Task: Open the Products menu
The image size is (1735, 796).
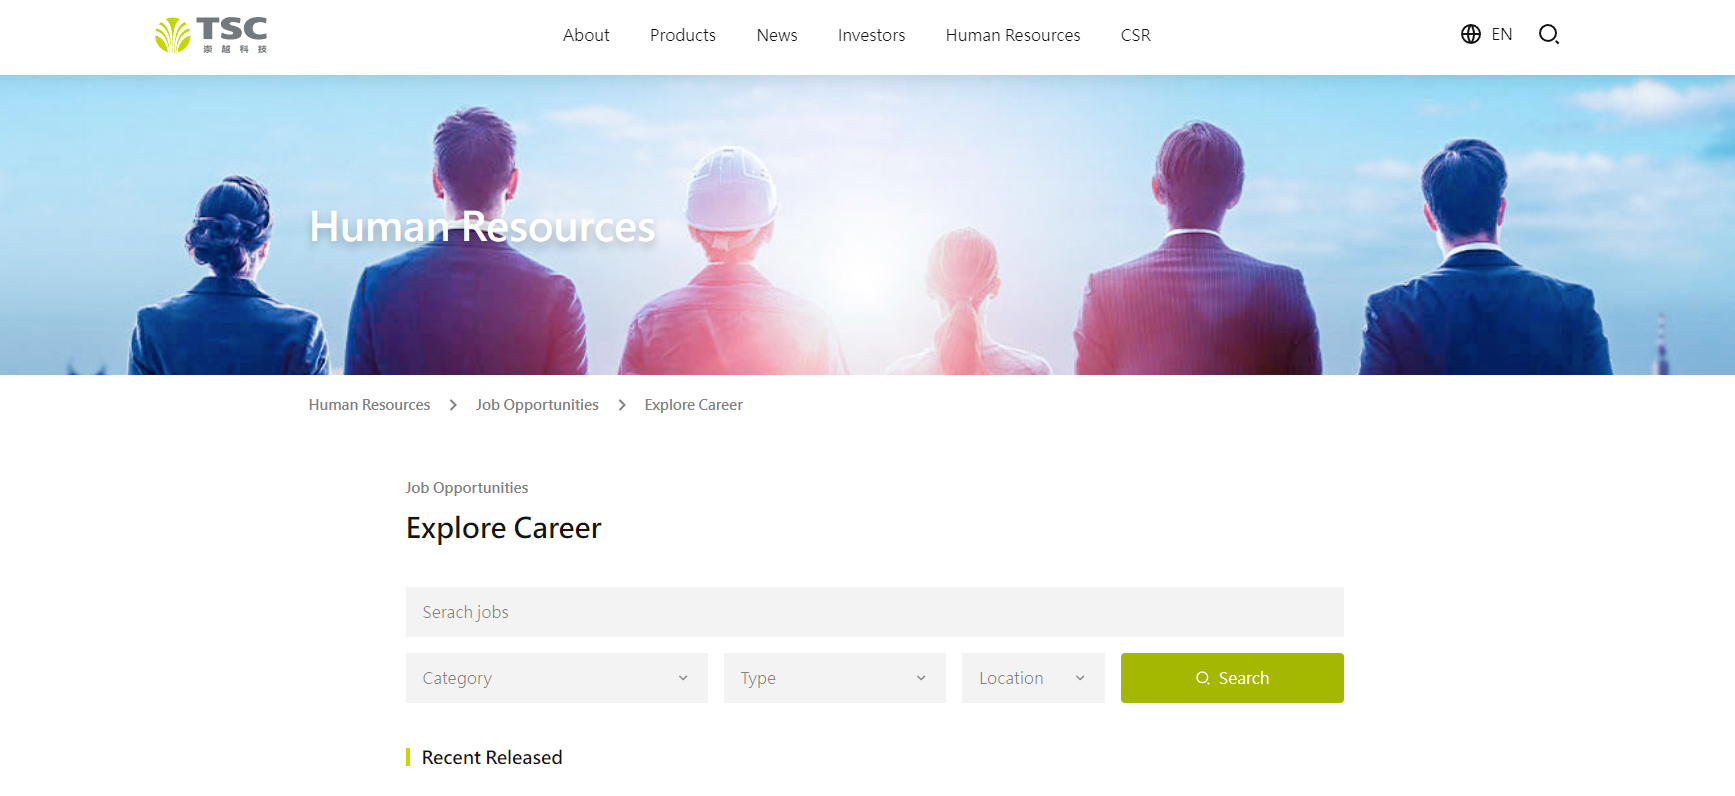Action: [682, 36]
